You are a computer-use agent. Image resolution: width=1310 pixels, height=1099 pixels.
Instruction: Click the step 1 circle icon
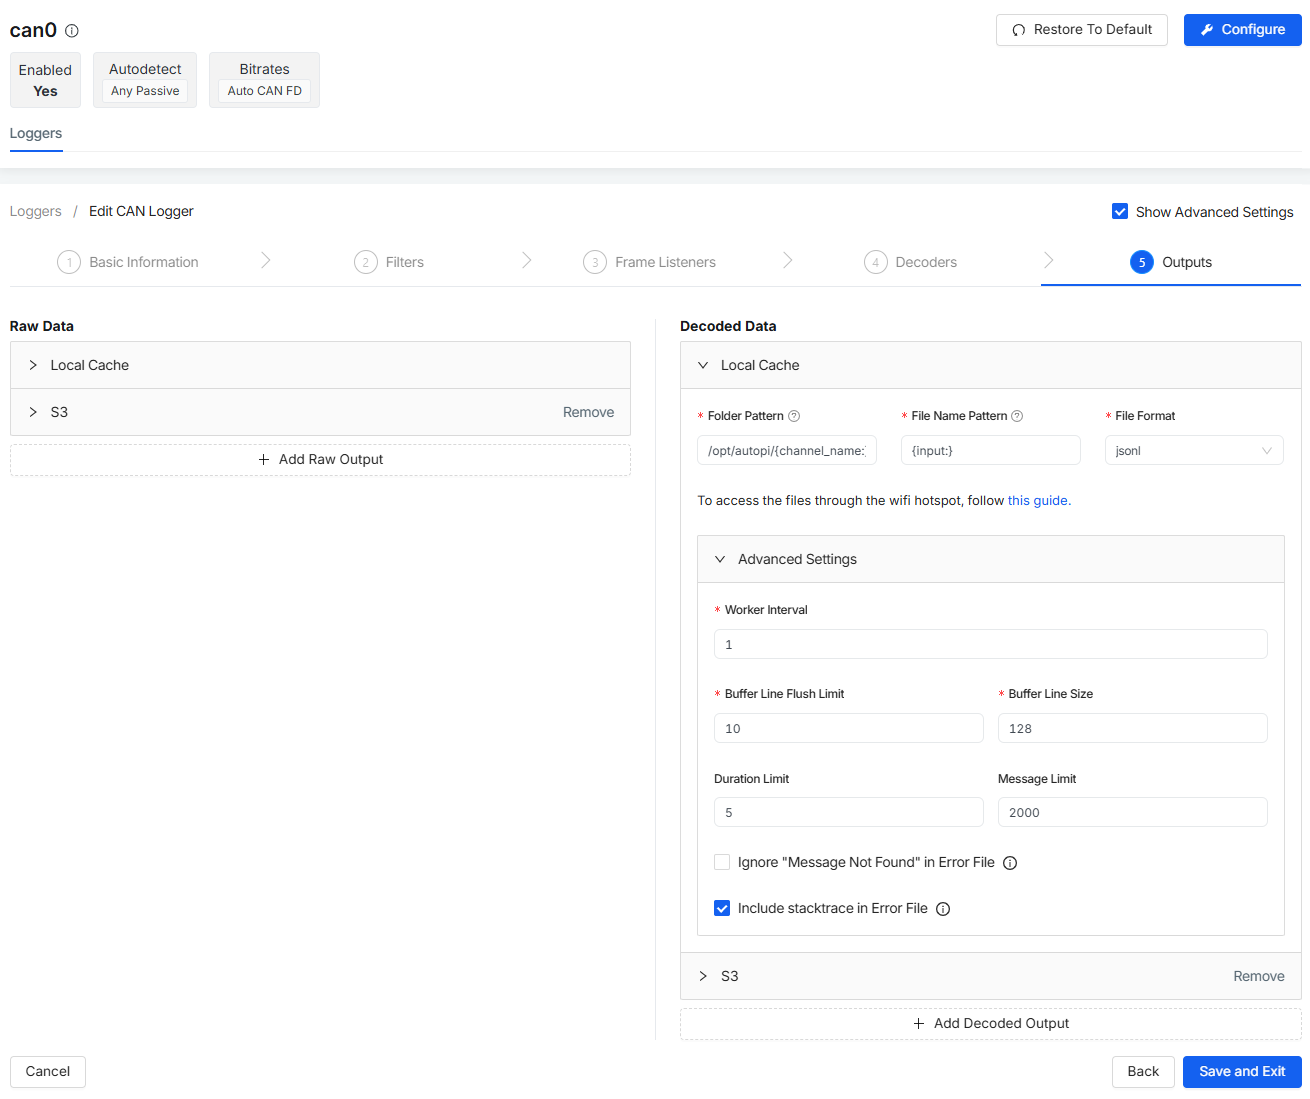pyautogui.click(x=69, y=262)
